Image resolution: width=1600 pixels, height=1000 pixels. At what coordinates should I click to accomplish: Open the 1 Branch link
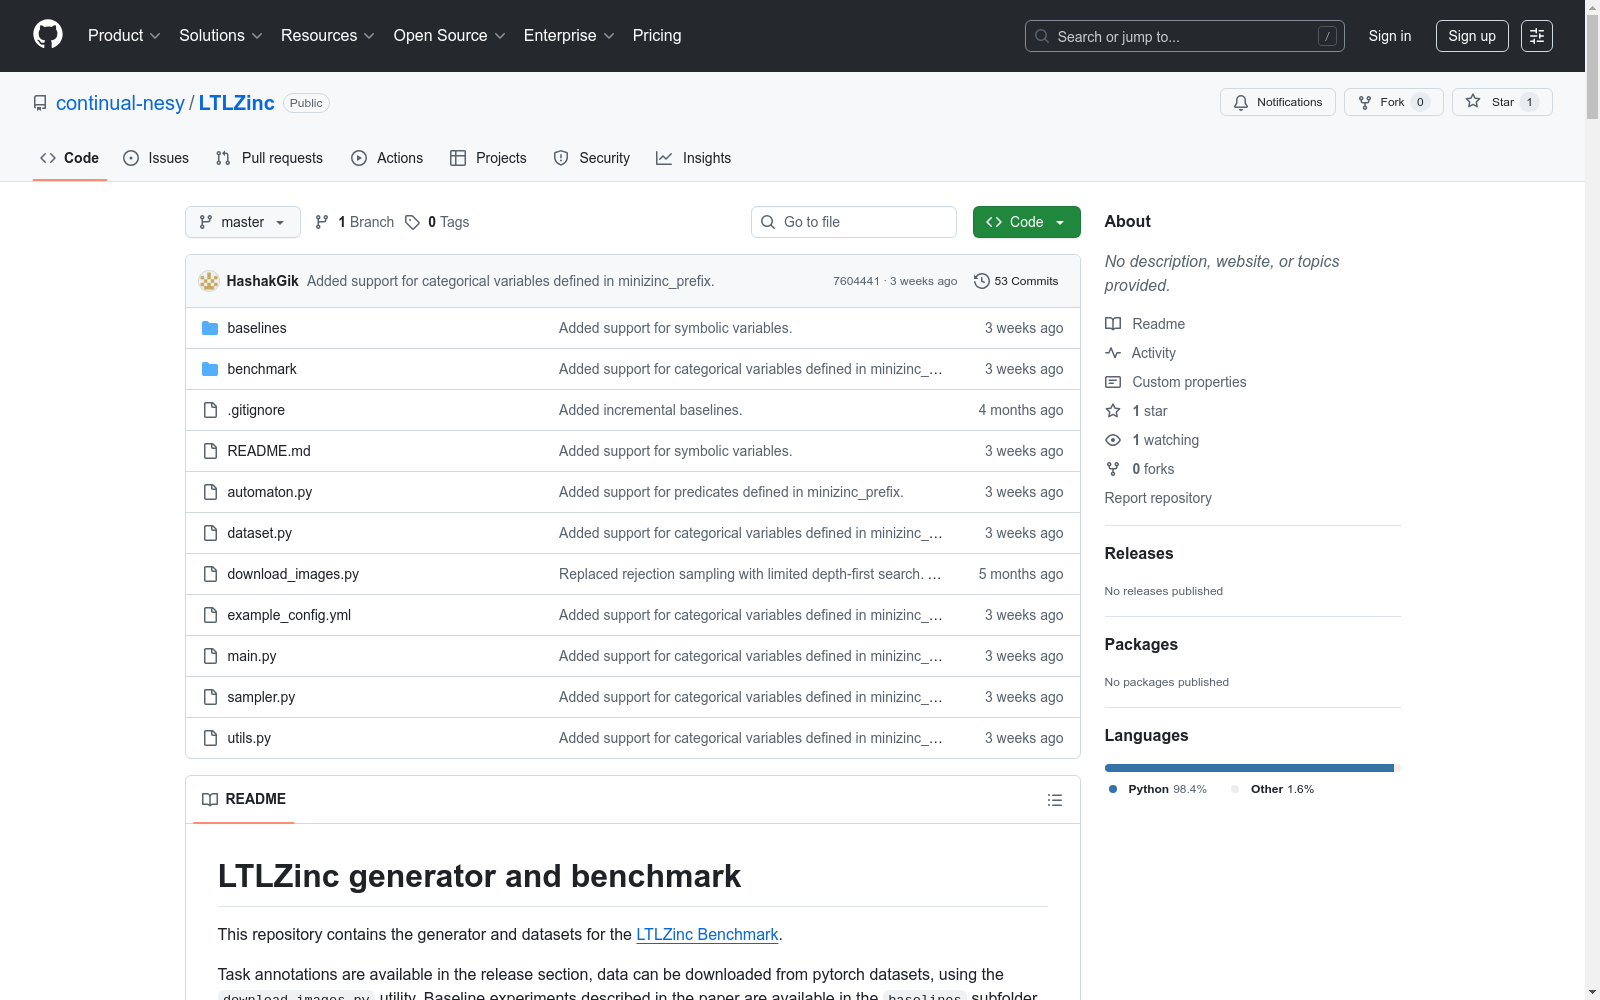(x=354, y=222)
